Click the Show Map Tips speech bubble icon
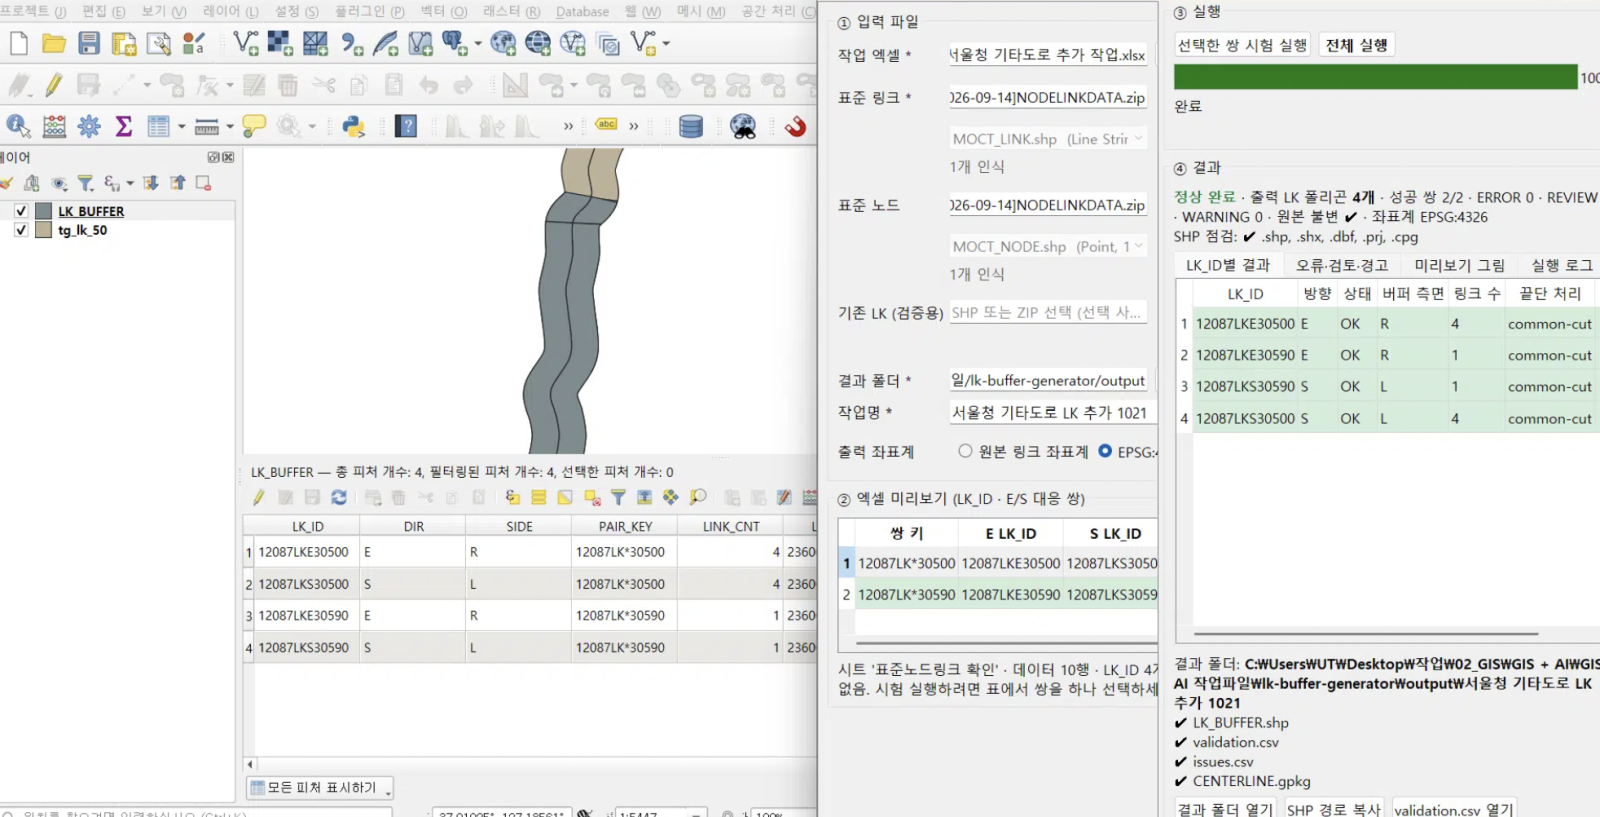 tap(254, 126)
